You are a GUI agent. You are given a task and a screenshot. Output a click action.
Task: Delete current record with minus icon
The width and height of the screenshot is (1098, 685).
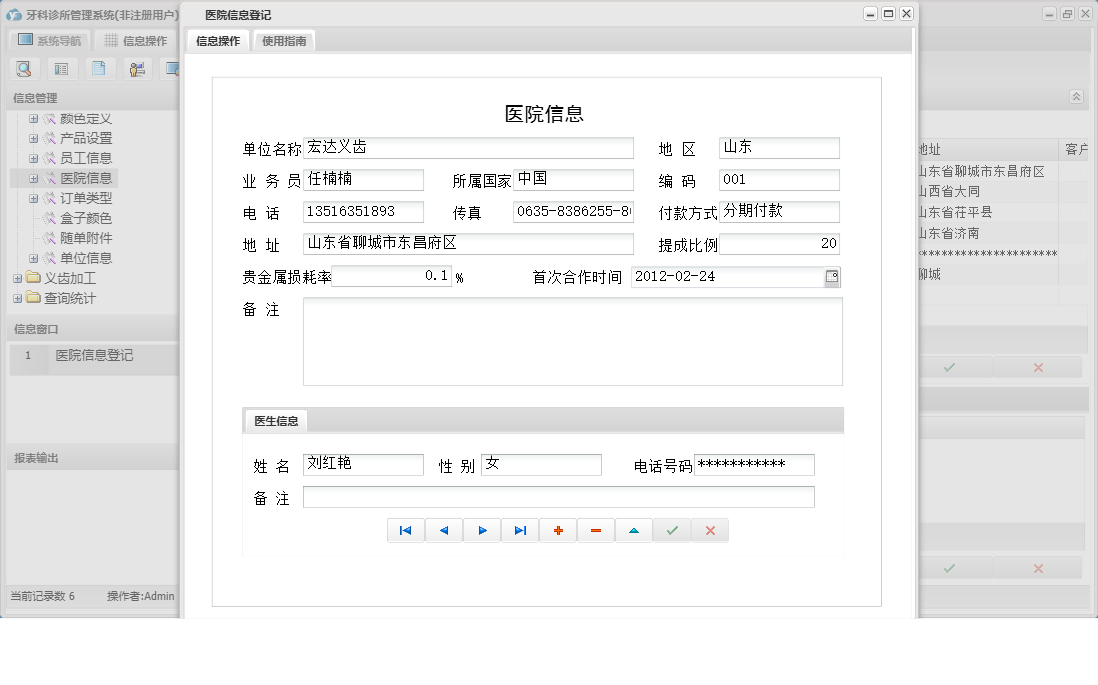596,530
